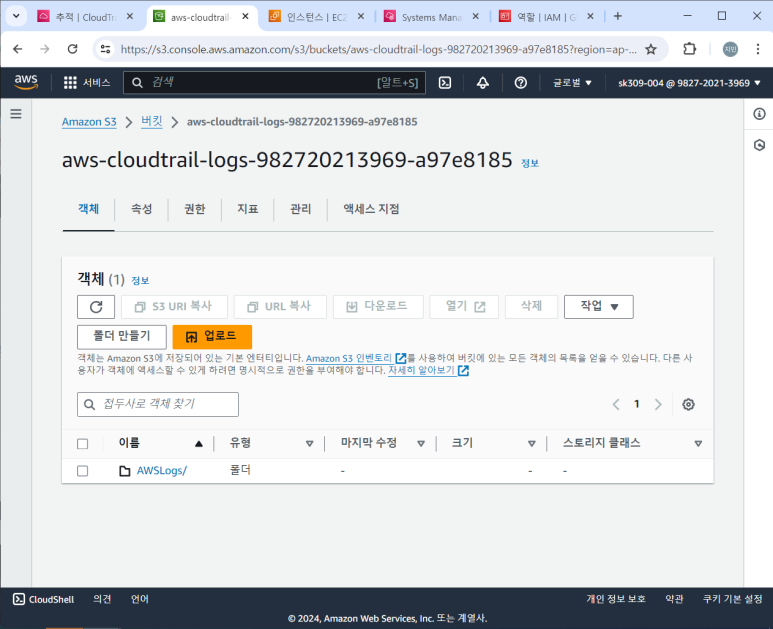
Task: Click 언어 language in footer
Action: click(140, 599)
